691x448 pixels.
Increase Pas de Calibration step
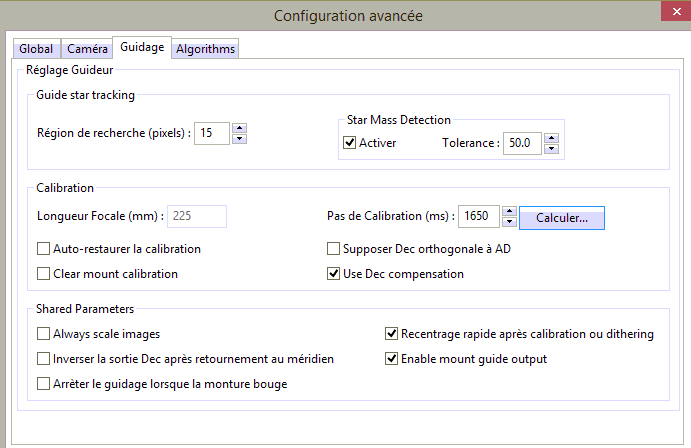[x=509, y=210]
